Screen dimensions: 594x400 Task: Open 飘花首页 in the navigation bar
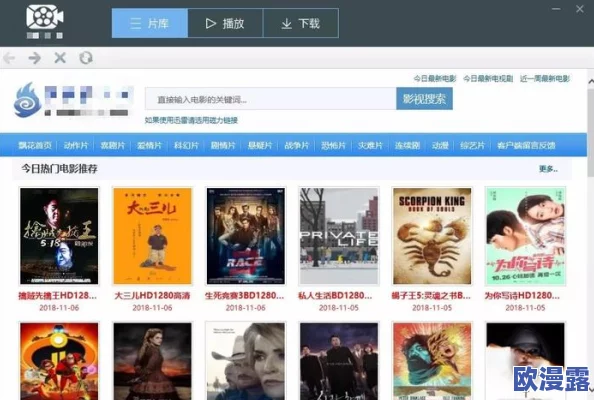point(35,145)
